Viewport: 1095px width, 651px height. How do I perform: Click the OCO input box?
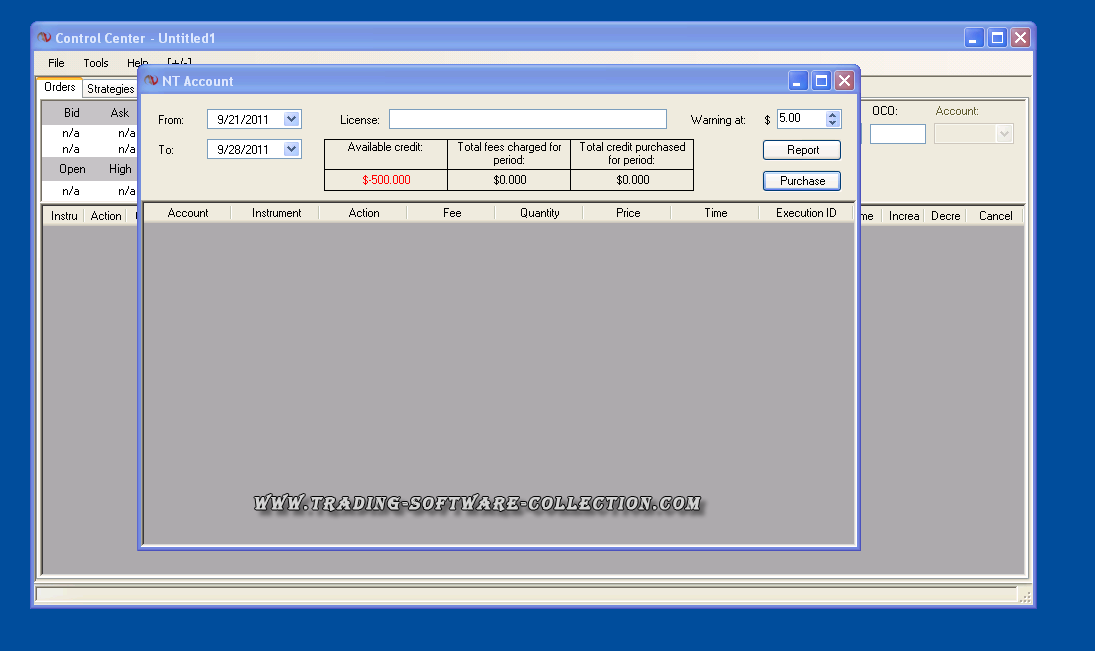point(897,134)
